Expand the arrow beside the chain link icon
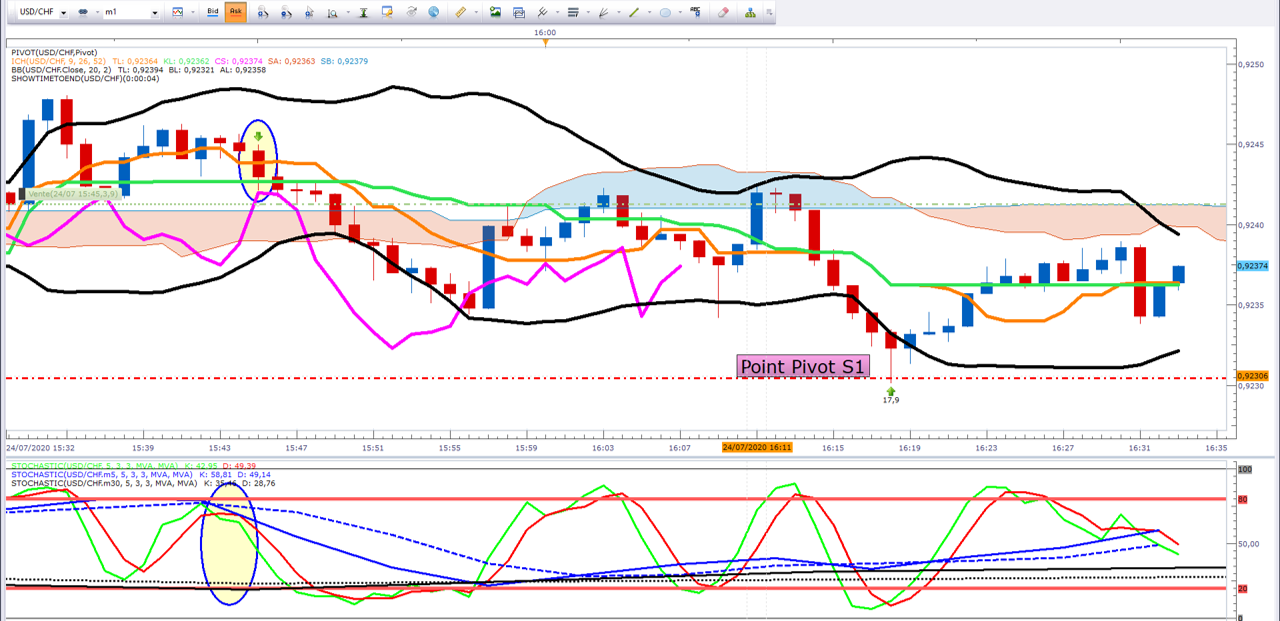The height and width of the screenshot is (621, 1280). point(97,12)
